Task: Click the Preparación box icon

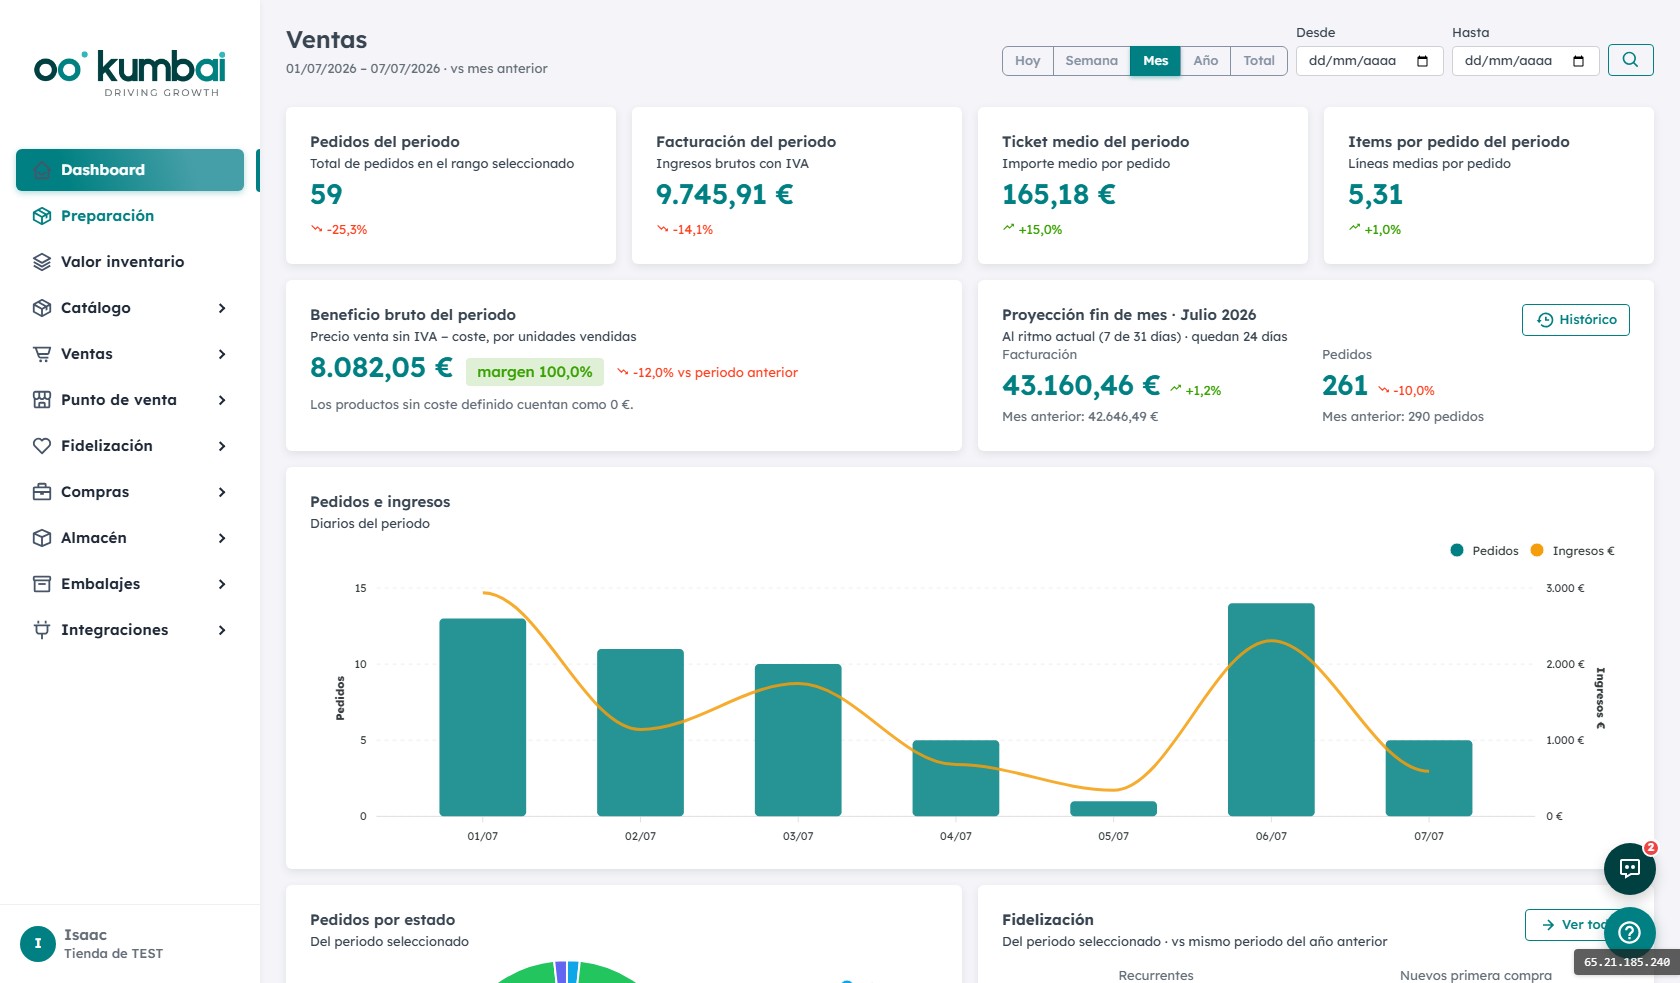Action: 42,216
